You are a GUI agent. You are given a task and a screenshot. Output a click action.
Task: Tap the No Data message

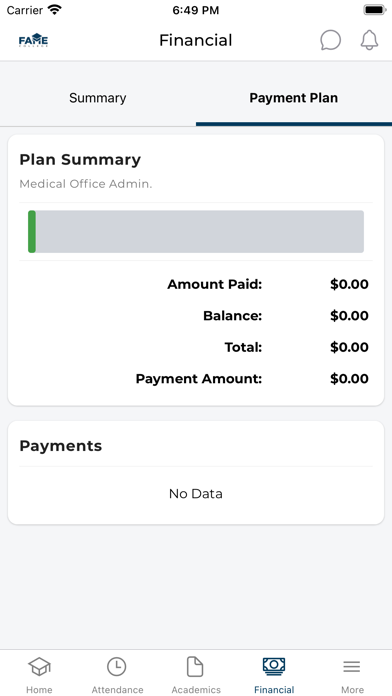pyautogui.click(x=196, y=494)
